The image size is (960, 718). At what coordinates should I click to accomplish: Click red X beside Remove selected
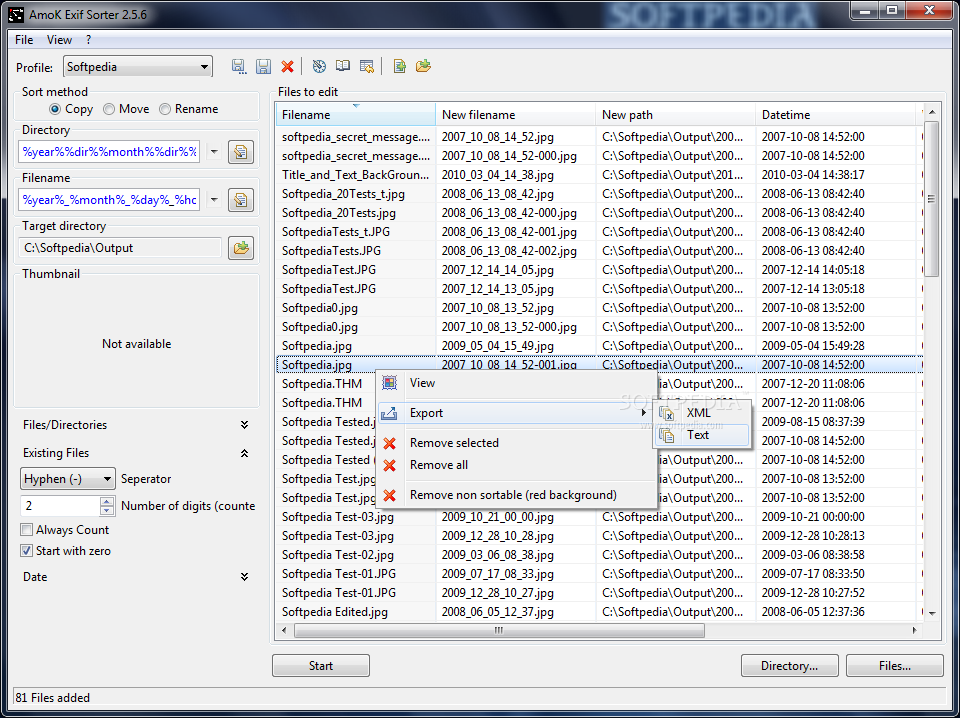point(389,443)
